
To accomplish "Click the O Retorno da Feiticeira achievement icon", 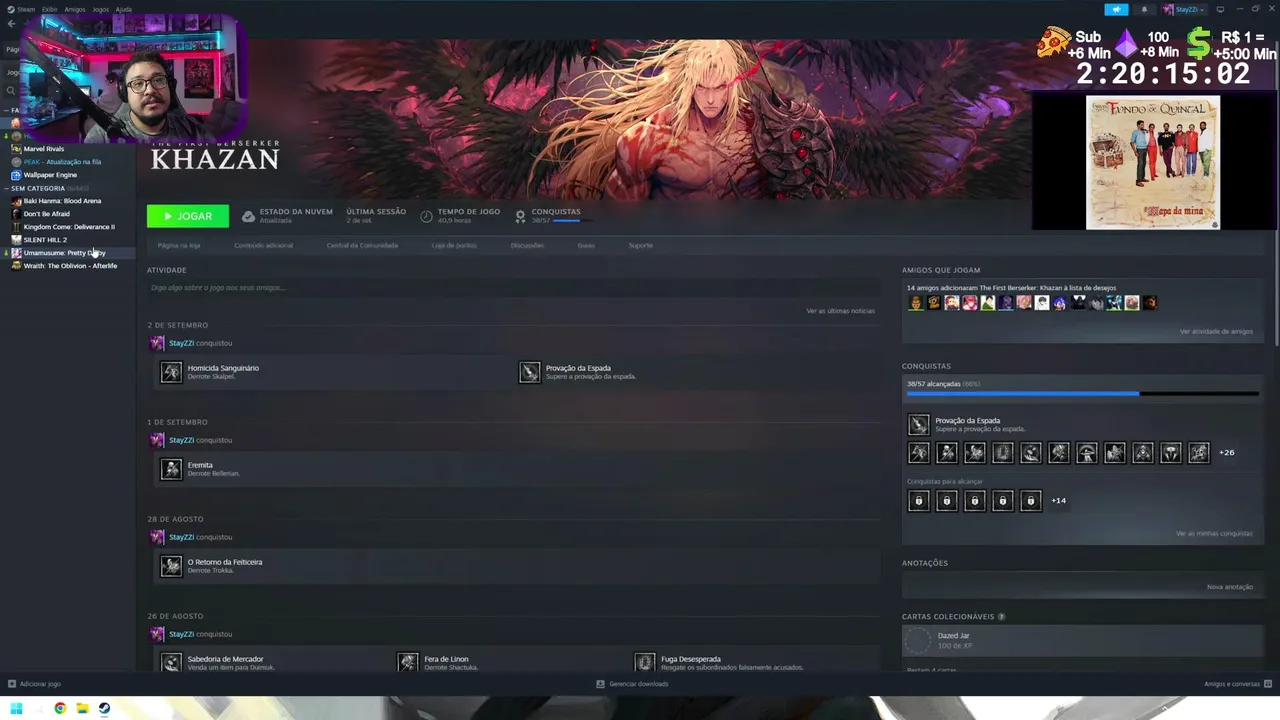I will 171,566.
